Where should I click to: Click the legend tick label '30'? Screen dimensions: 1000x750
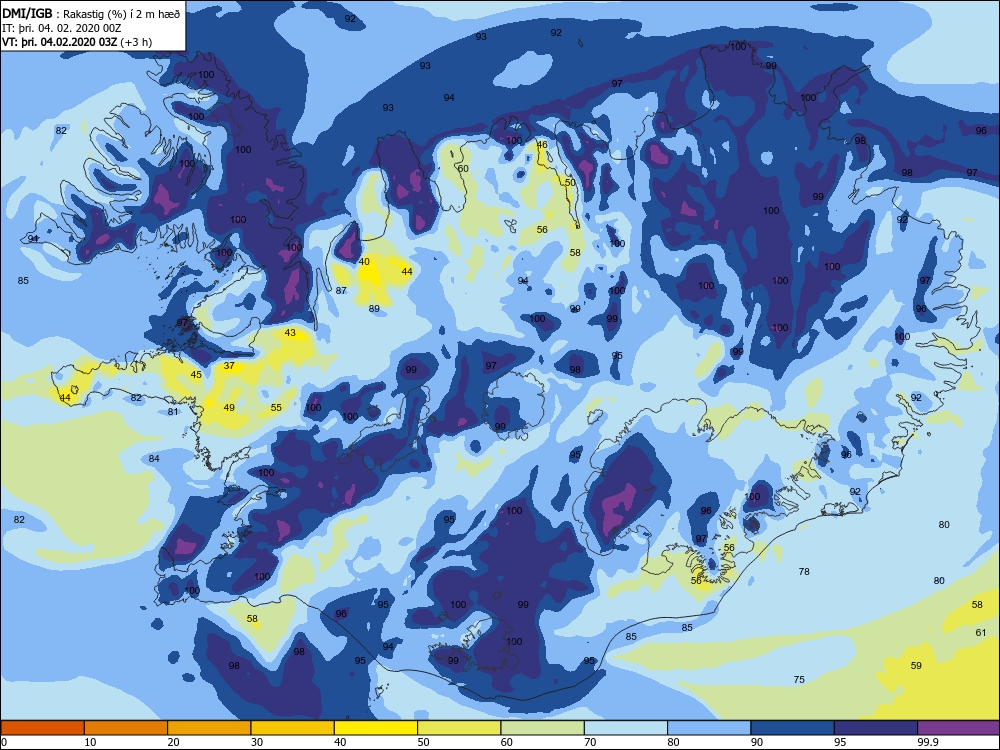point(257,742)
